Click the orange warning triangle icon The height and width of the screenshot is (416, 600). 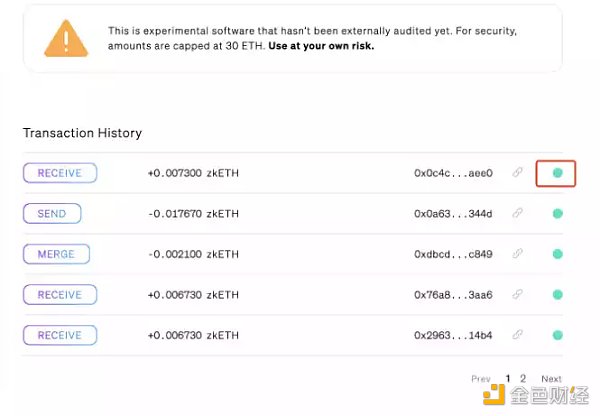pyautogui.click(x=64, y=38)
